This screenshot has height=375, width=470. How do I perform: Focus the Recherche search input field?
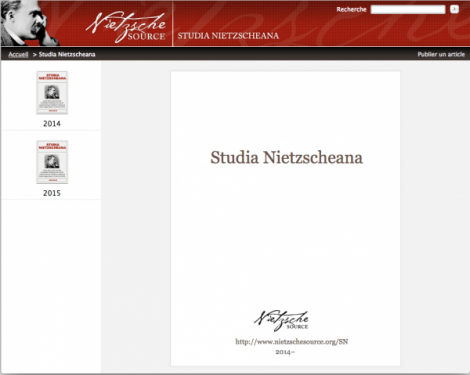click(408, 10)
